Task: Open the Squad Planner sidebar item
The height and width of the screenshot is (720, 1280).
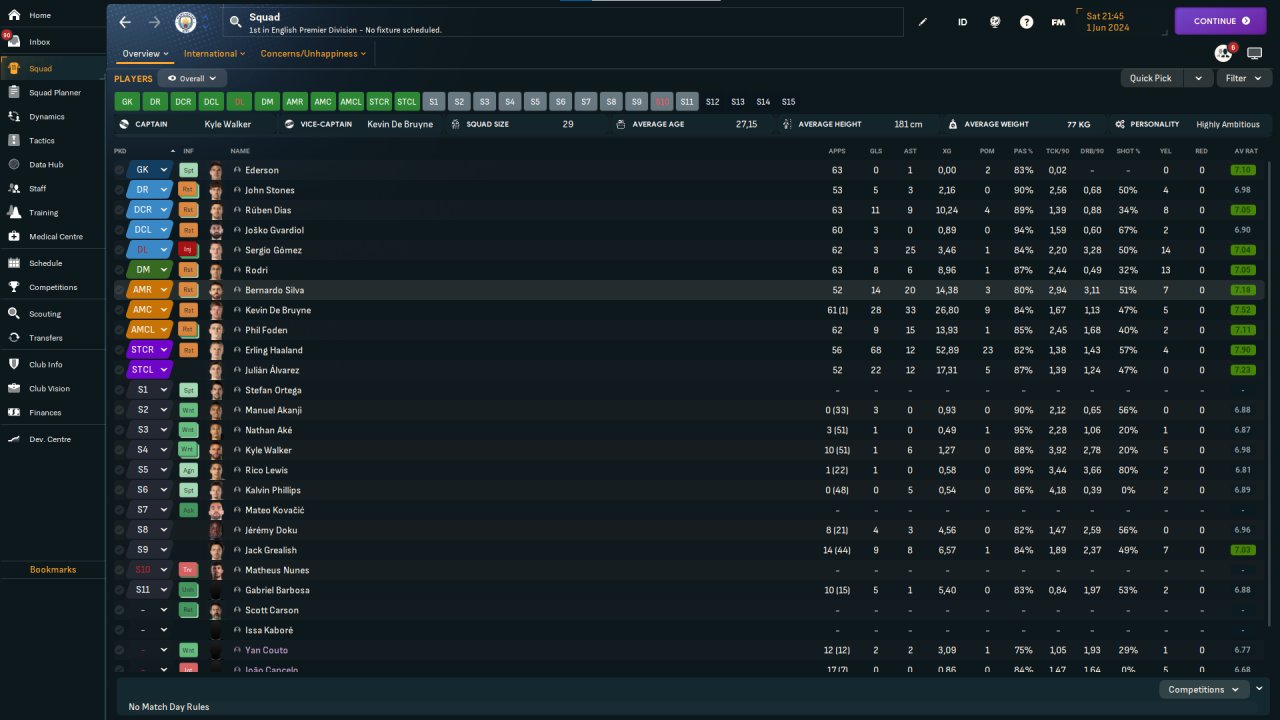Action: coord(55,92)
